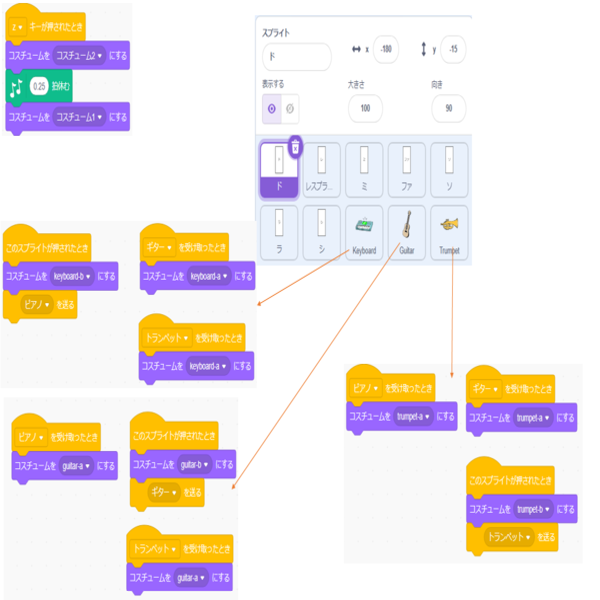The height and width of the screenshot is (600, 600).
Task: Edit the size field showing 100
Action: pos(365,108)
